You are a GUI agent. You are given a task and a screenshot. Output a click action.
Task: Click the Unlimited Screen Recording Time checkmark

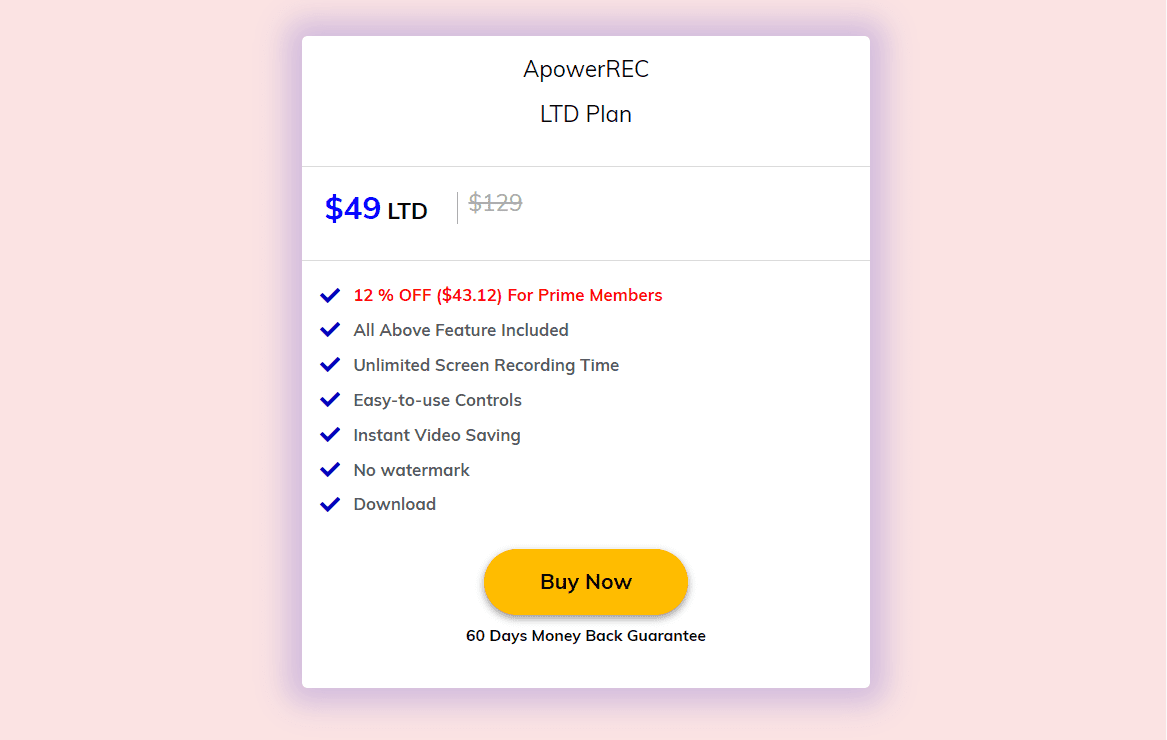point(330,364)
